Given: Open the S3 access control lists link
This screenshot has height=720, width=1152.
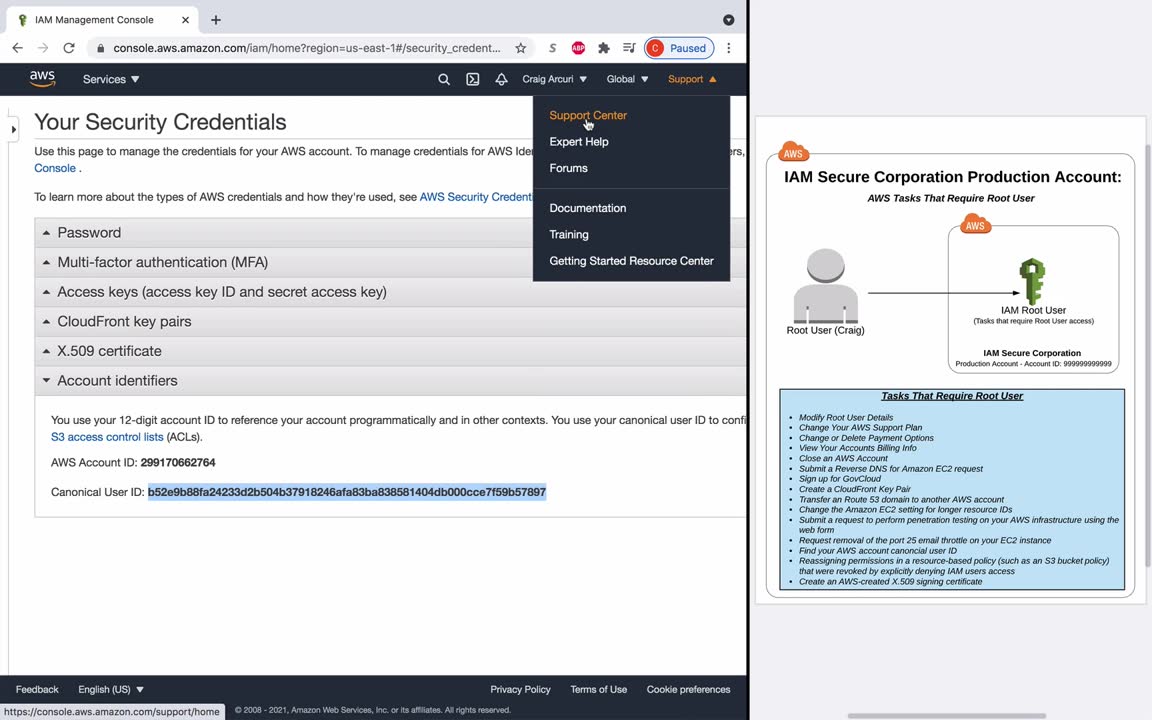Looking at the screenshot, I should click(107, 437).
